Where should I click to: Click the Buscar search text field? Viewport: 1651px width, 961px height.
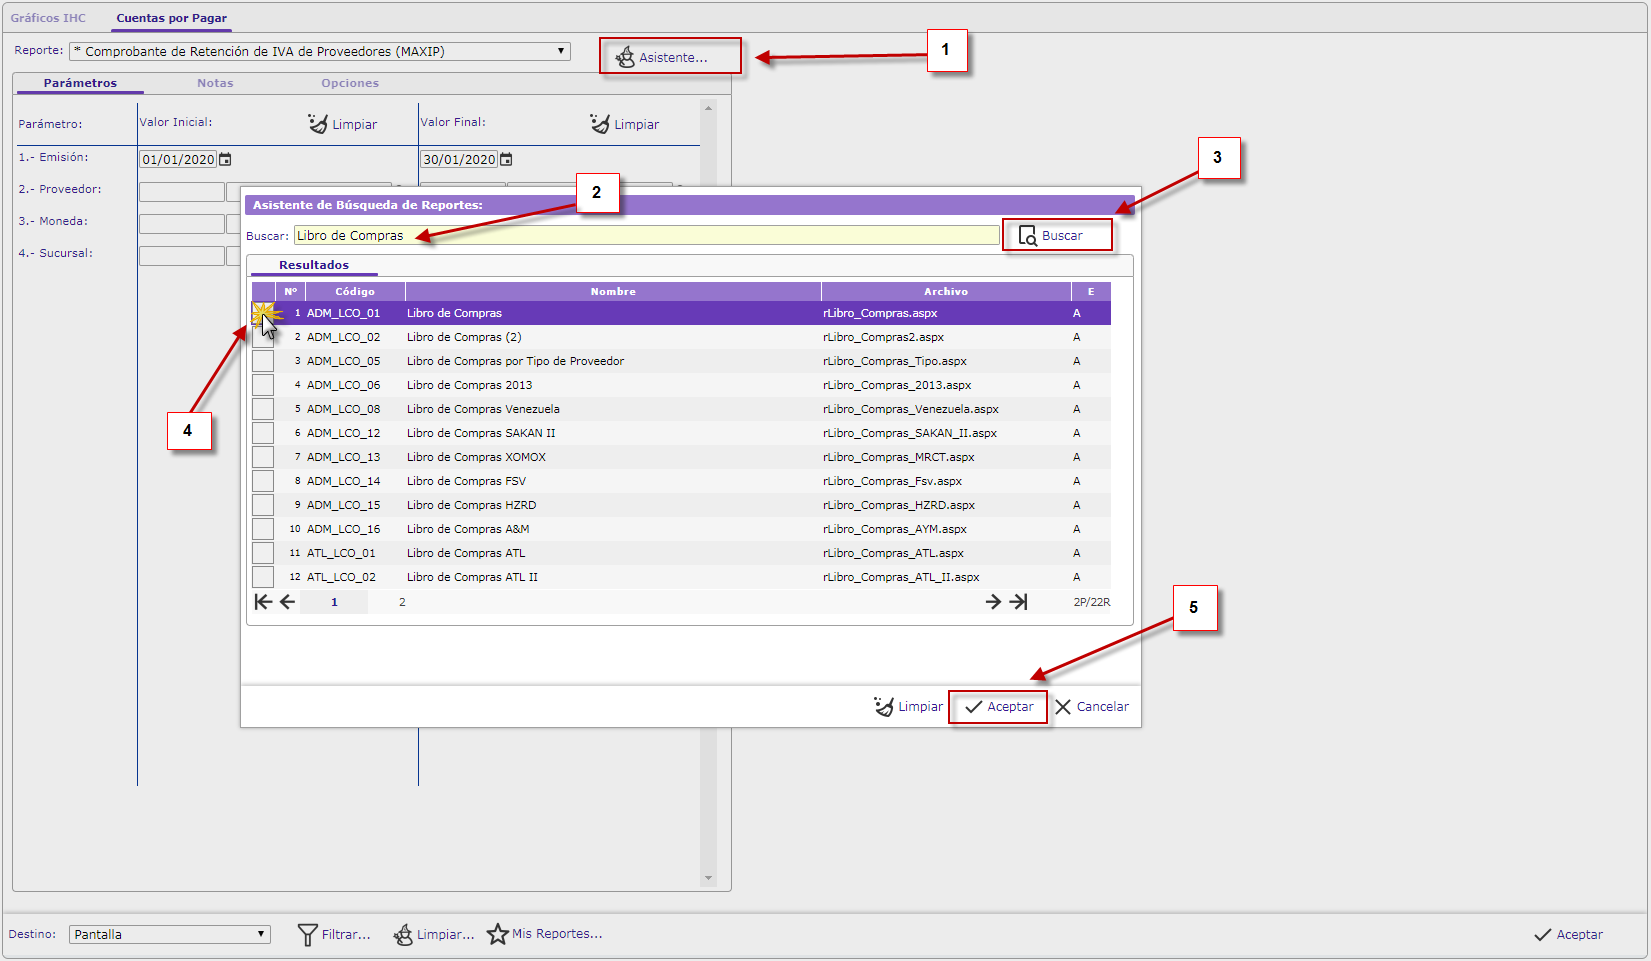point(646,236)
